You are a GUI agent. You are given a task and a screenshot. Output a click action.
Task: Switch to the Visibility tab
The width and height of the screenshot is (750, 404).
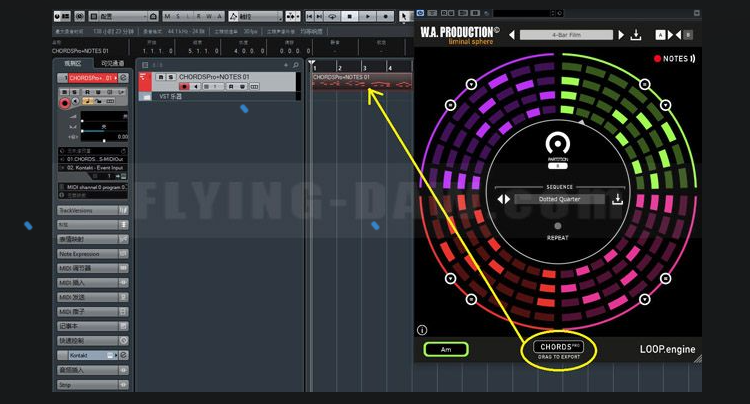point(112,63)
